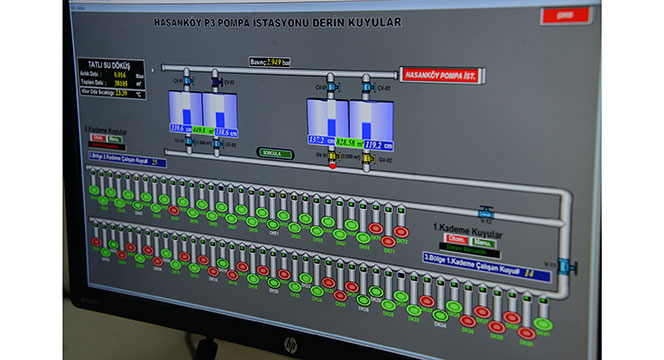Set 2.Kademe Kuyular to red Otom. mode

[98, 138]
